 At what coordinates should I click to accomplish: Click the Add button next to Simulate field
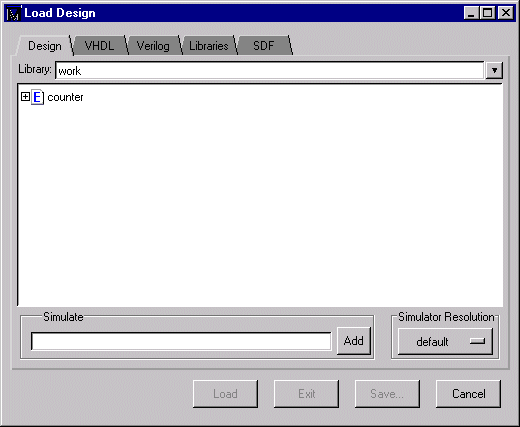(x=354, y=341)
